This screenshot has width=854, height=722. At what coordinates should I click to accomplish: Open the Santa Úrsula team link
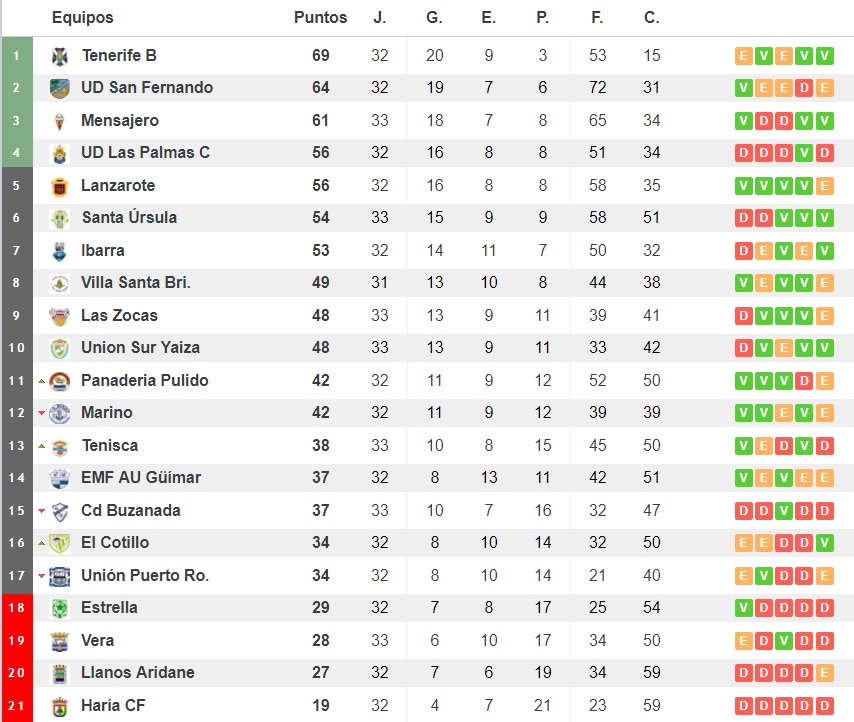129,218
